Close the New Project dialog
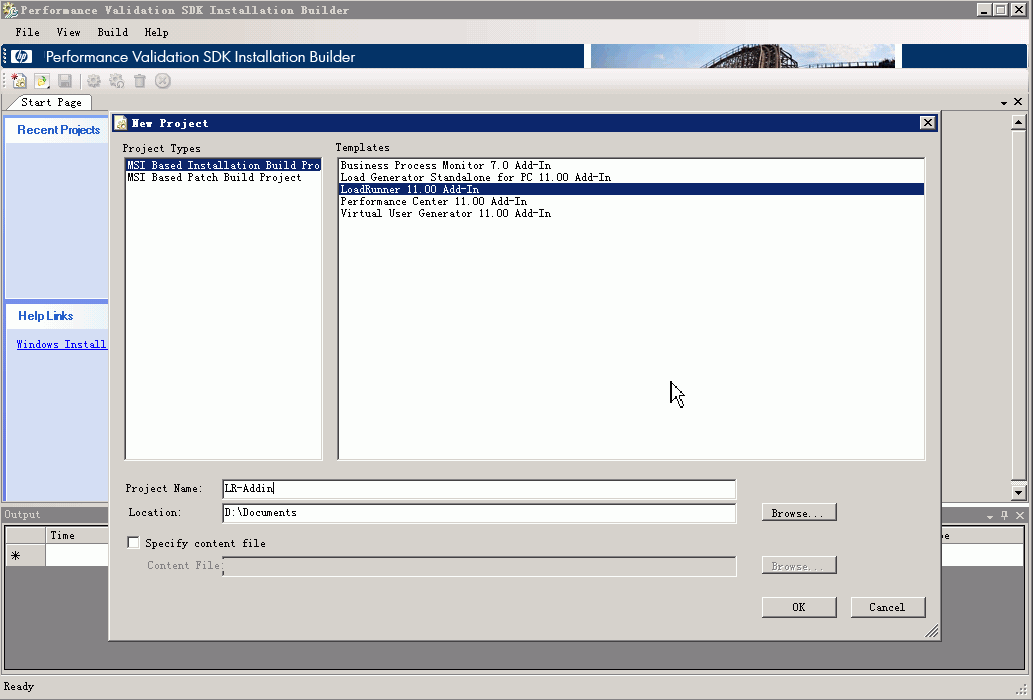This screenshot has height=700, width=1033. (x=928, y=122)
